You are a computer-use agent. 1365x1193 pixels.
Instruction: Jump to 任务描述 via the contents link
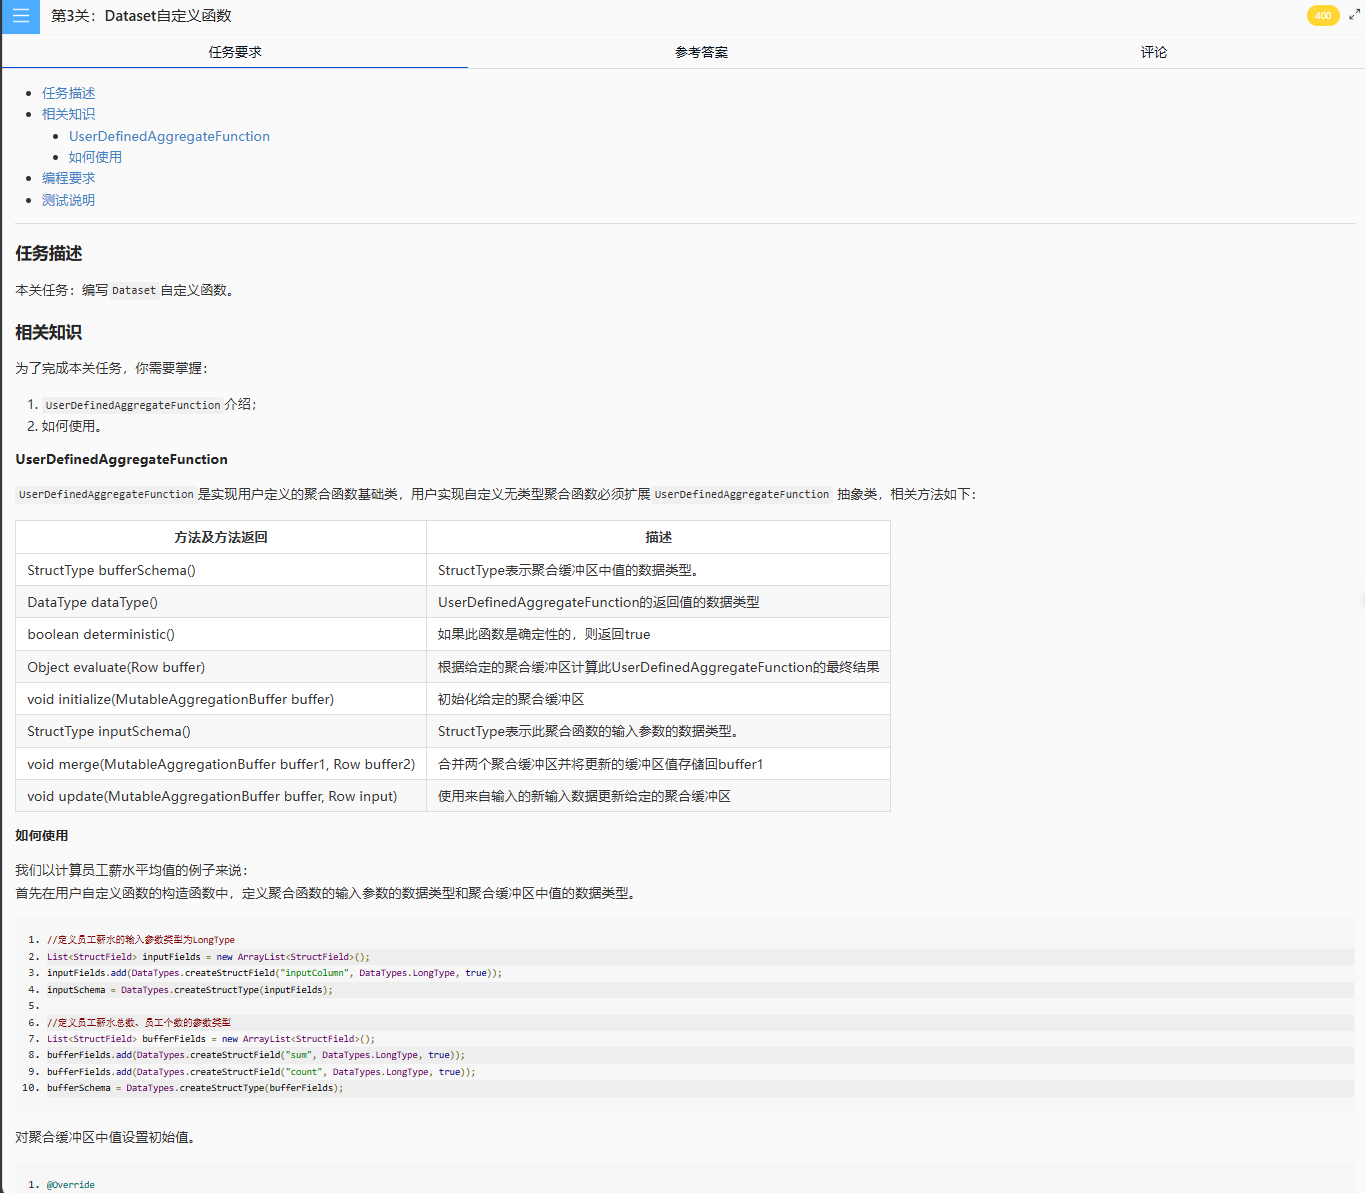(68, 93)
